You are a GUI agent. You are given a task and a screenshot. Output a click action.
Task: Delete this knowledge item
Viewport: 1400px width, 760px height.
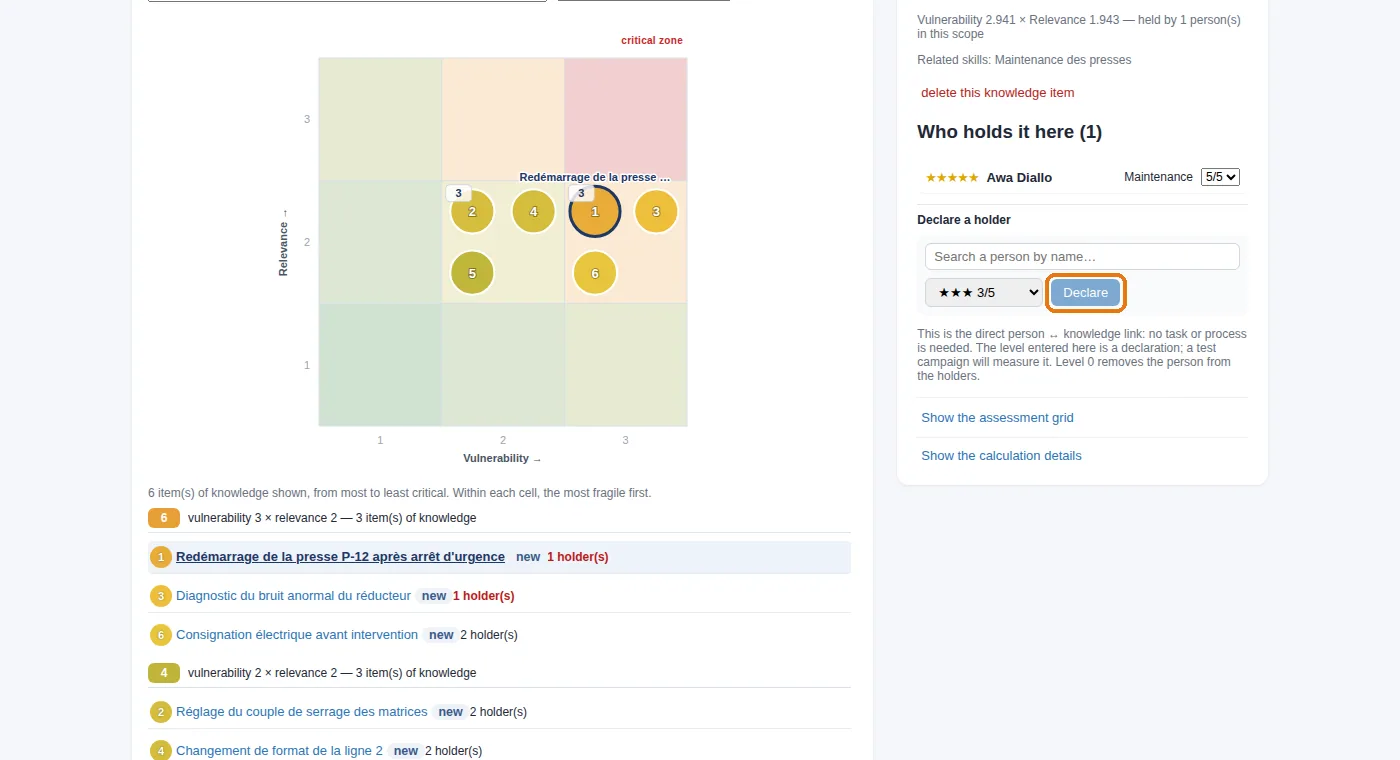997,93
